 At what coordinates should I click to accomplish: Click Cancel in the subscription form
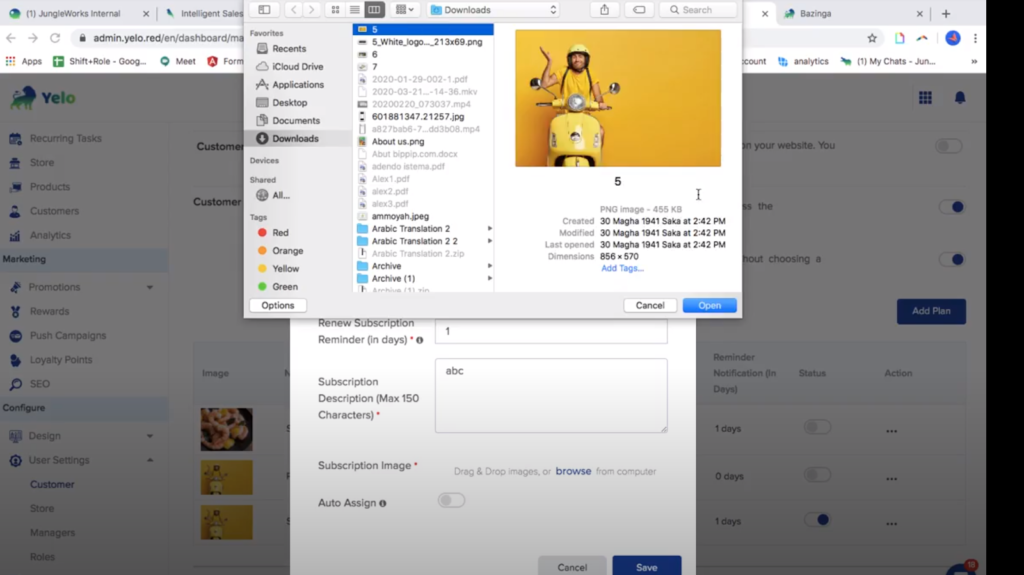coord(572,567)
